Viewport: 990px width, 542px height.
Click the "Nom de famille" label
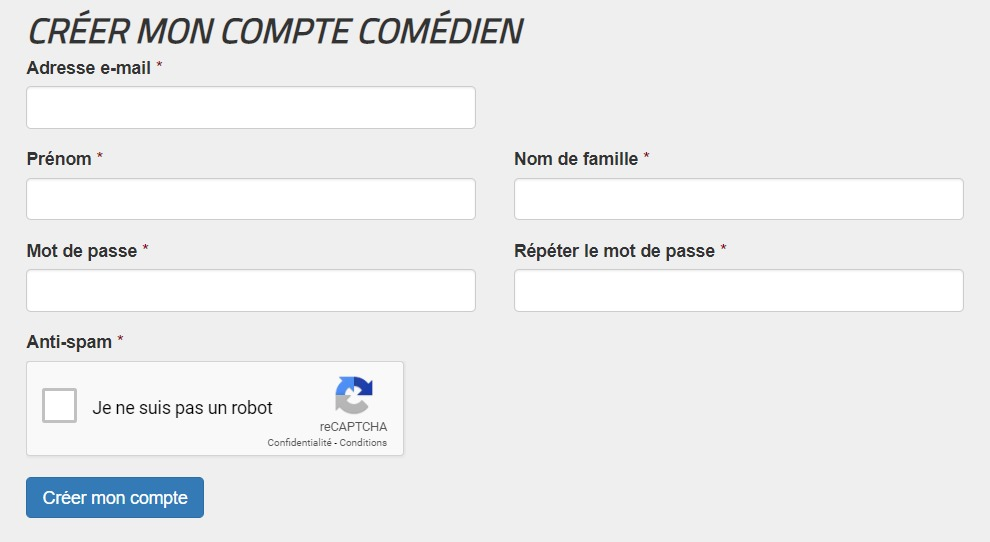click(576, 159)
